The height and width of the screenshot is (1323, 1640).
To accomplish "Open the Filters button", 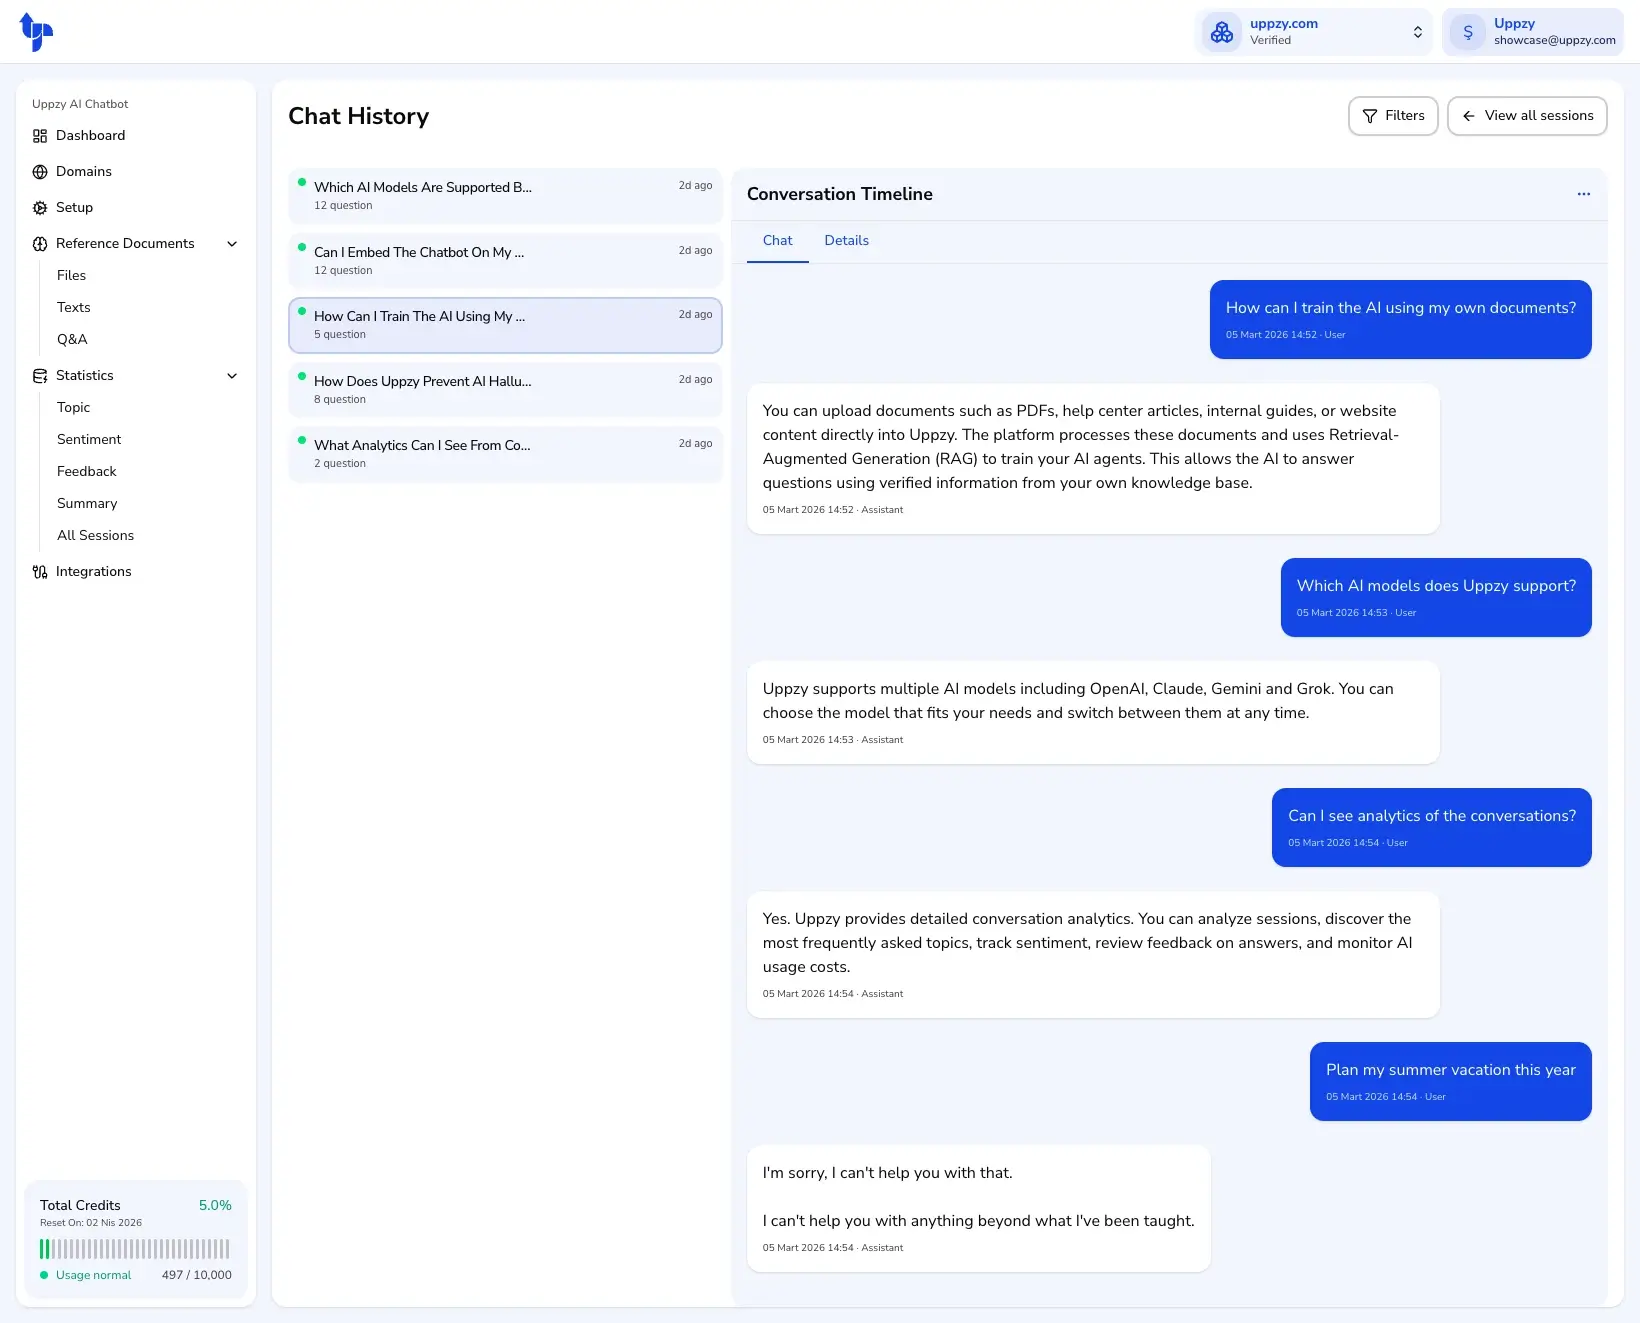I will tap(1392, 116).
